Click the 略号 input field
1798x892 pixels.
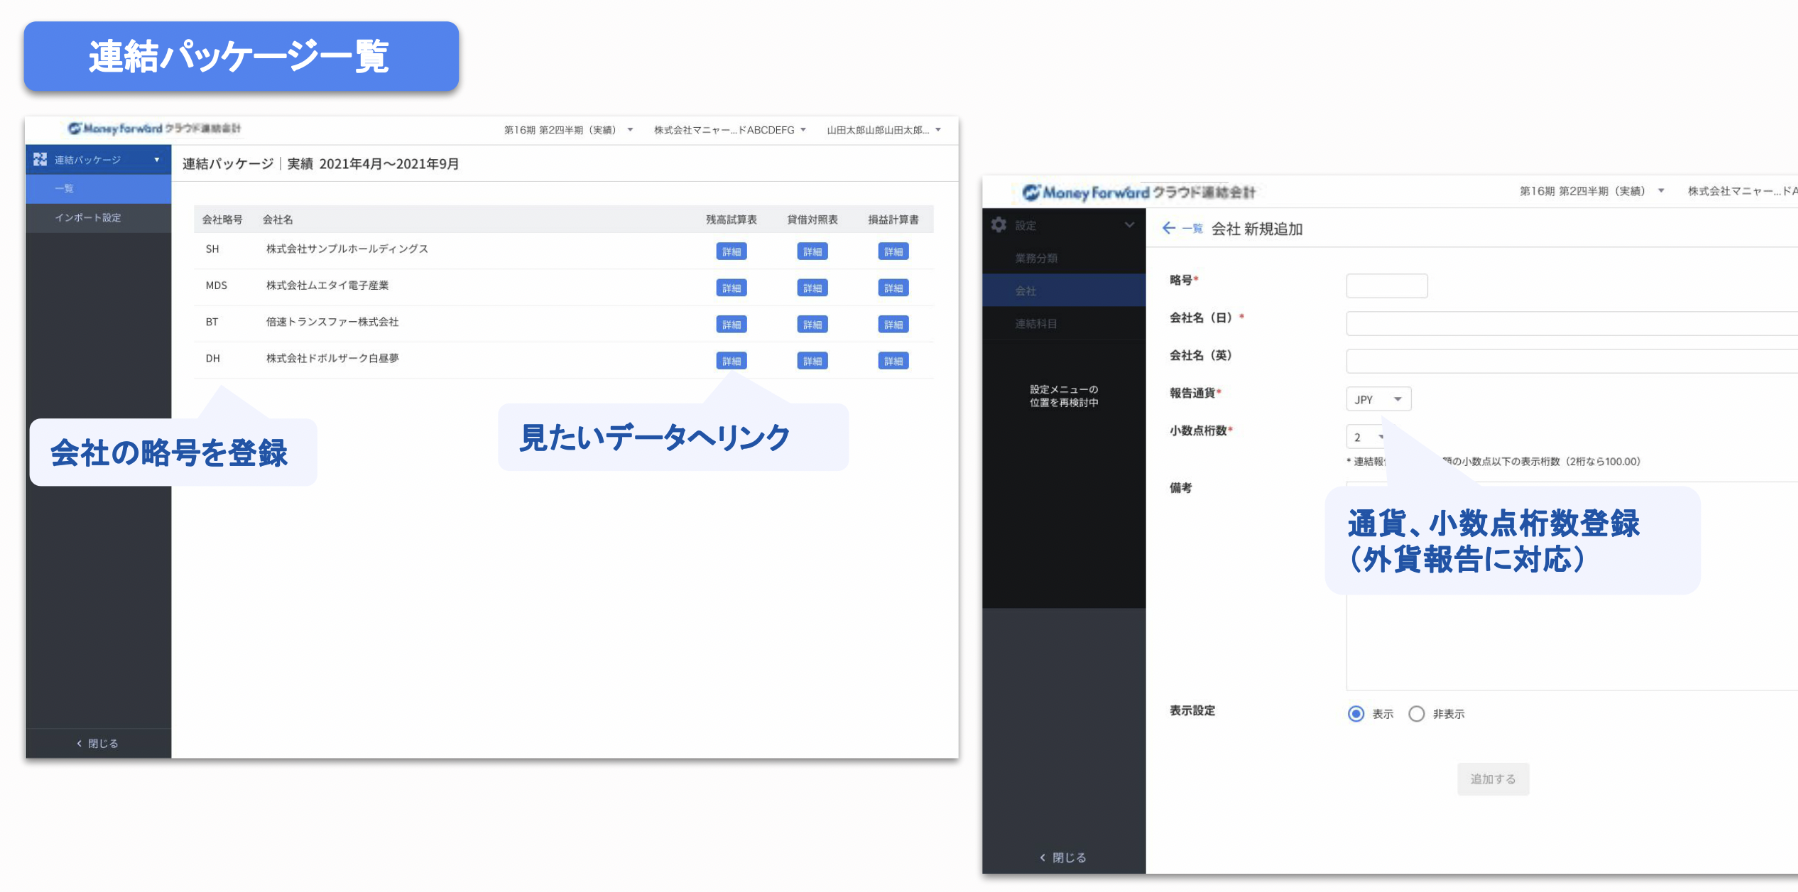(x=1387, y=286)
